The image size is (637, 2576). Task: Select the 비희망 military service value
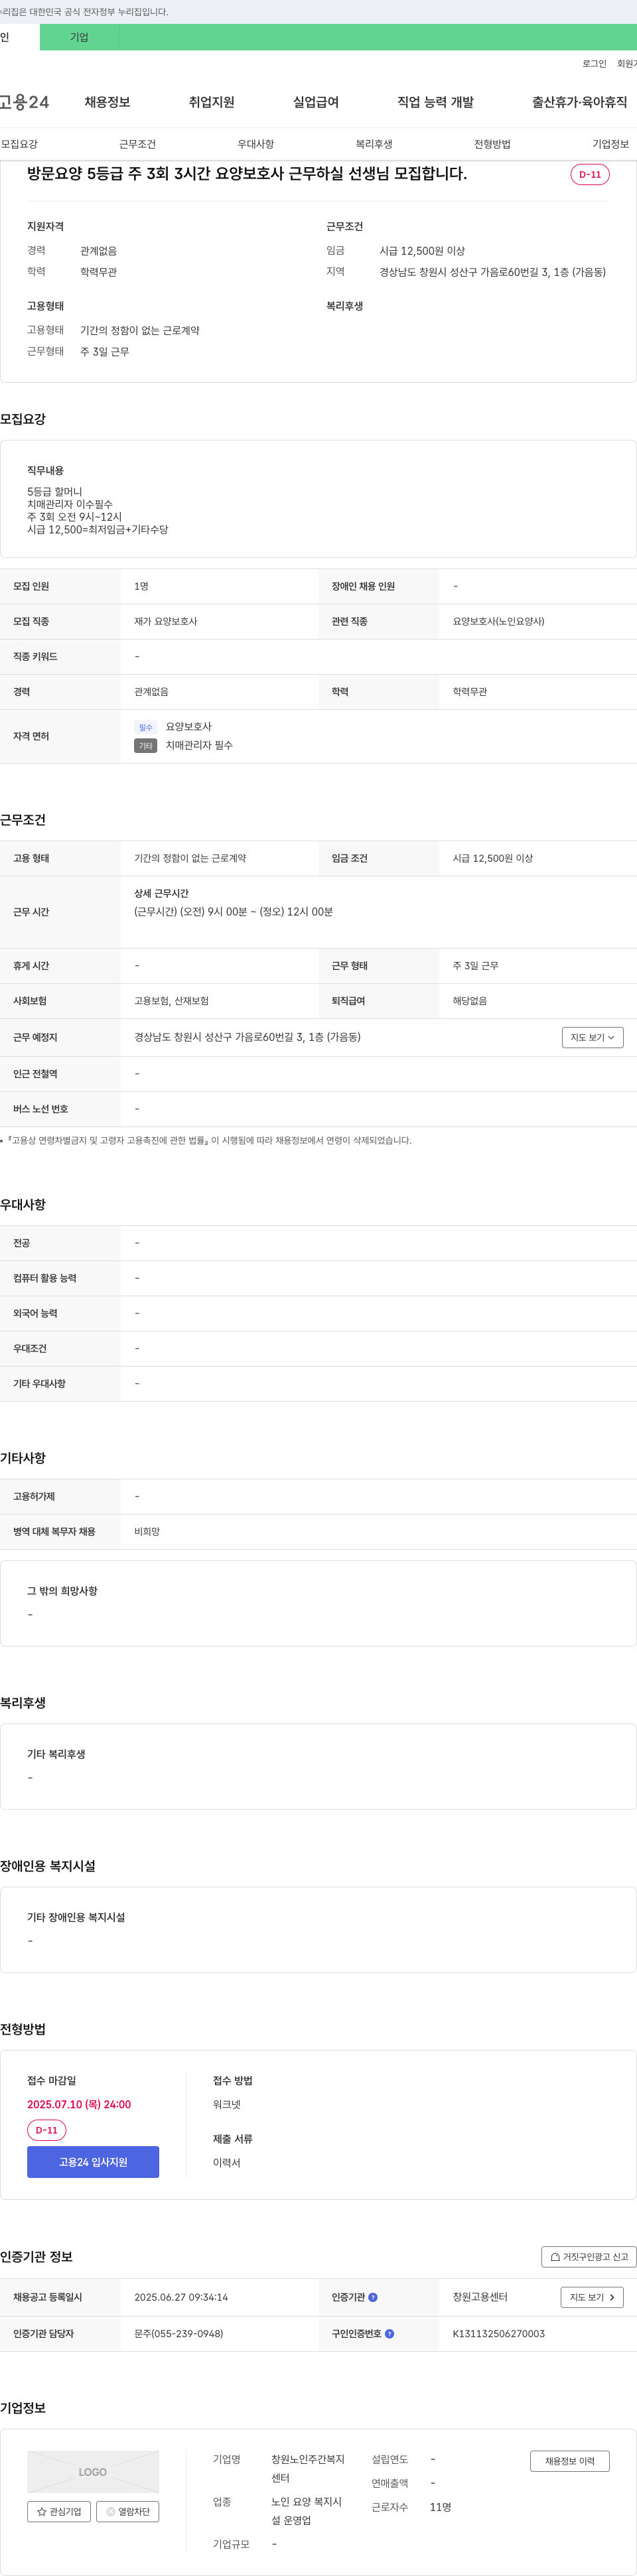click(x=147, y=1531)
